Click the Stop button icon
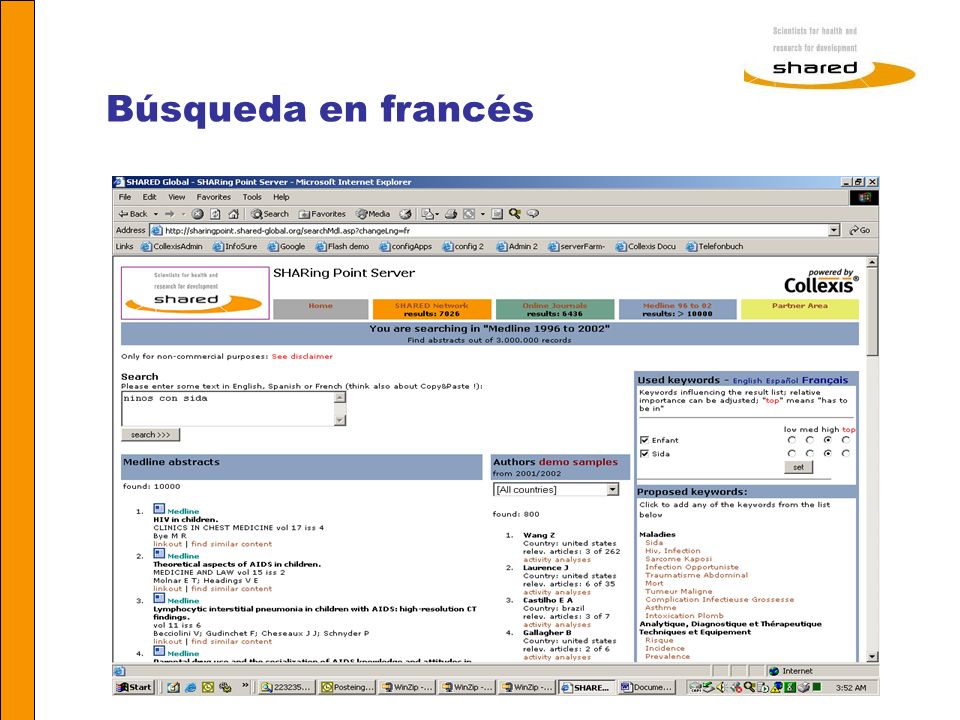The width and height of the screenshot is (960, 720). point(197,214)
